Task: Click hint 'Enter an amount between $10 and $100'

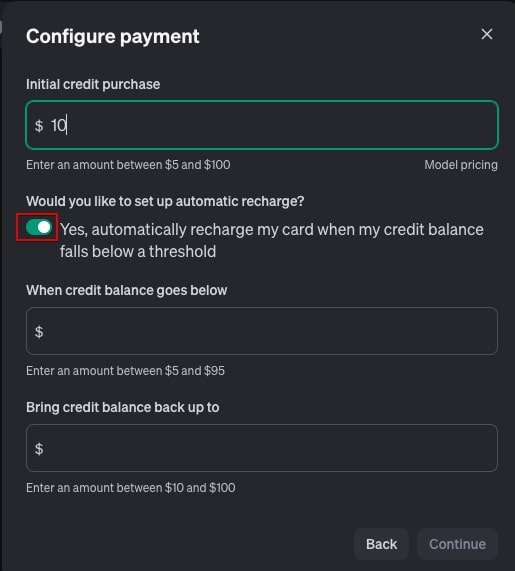Action: coord(130,488)
